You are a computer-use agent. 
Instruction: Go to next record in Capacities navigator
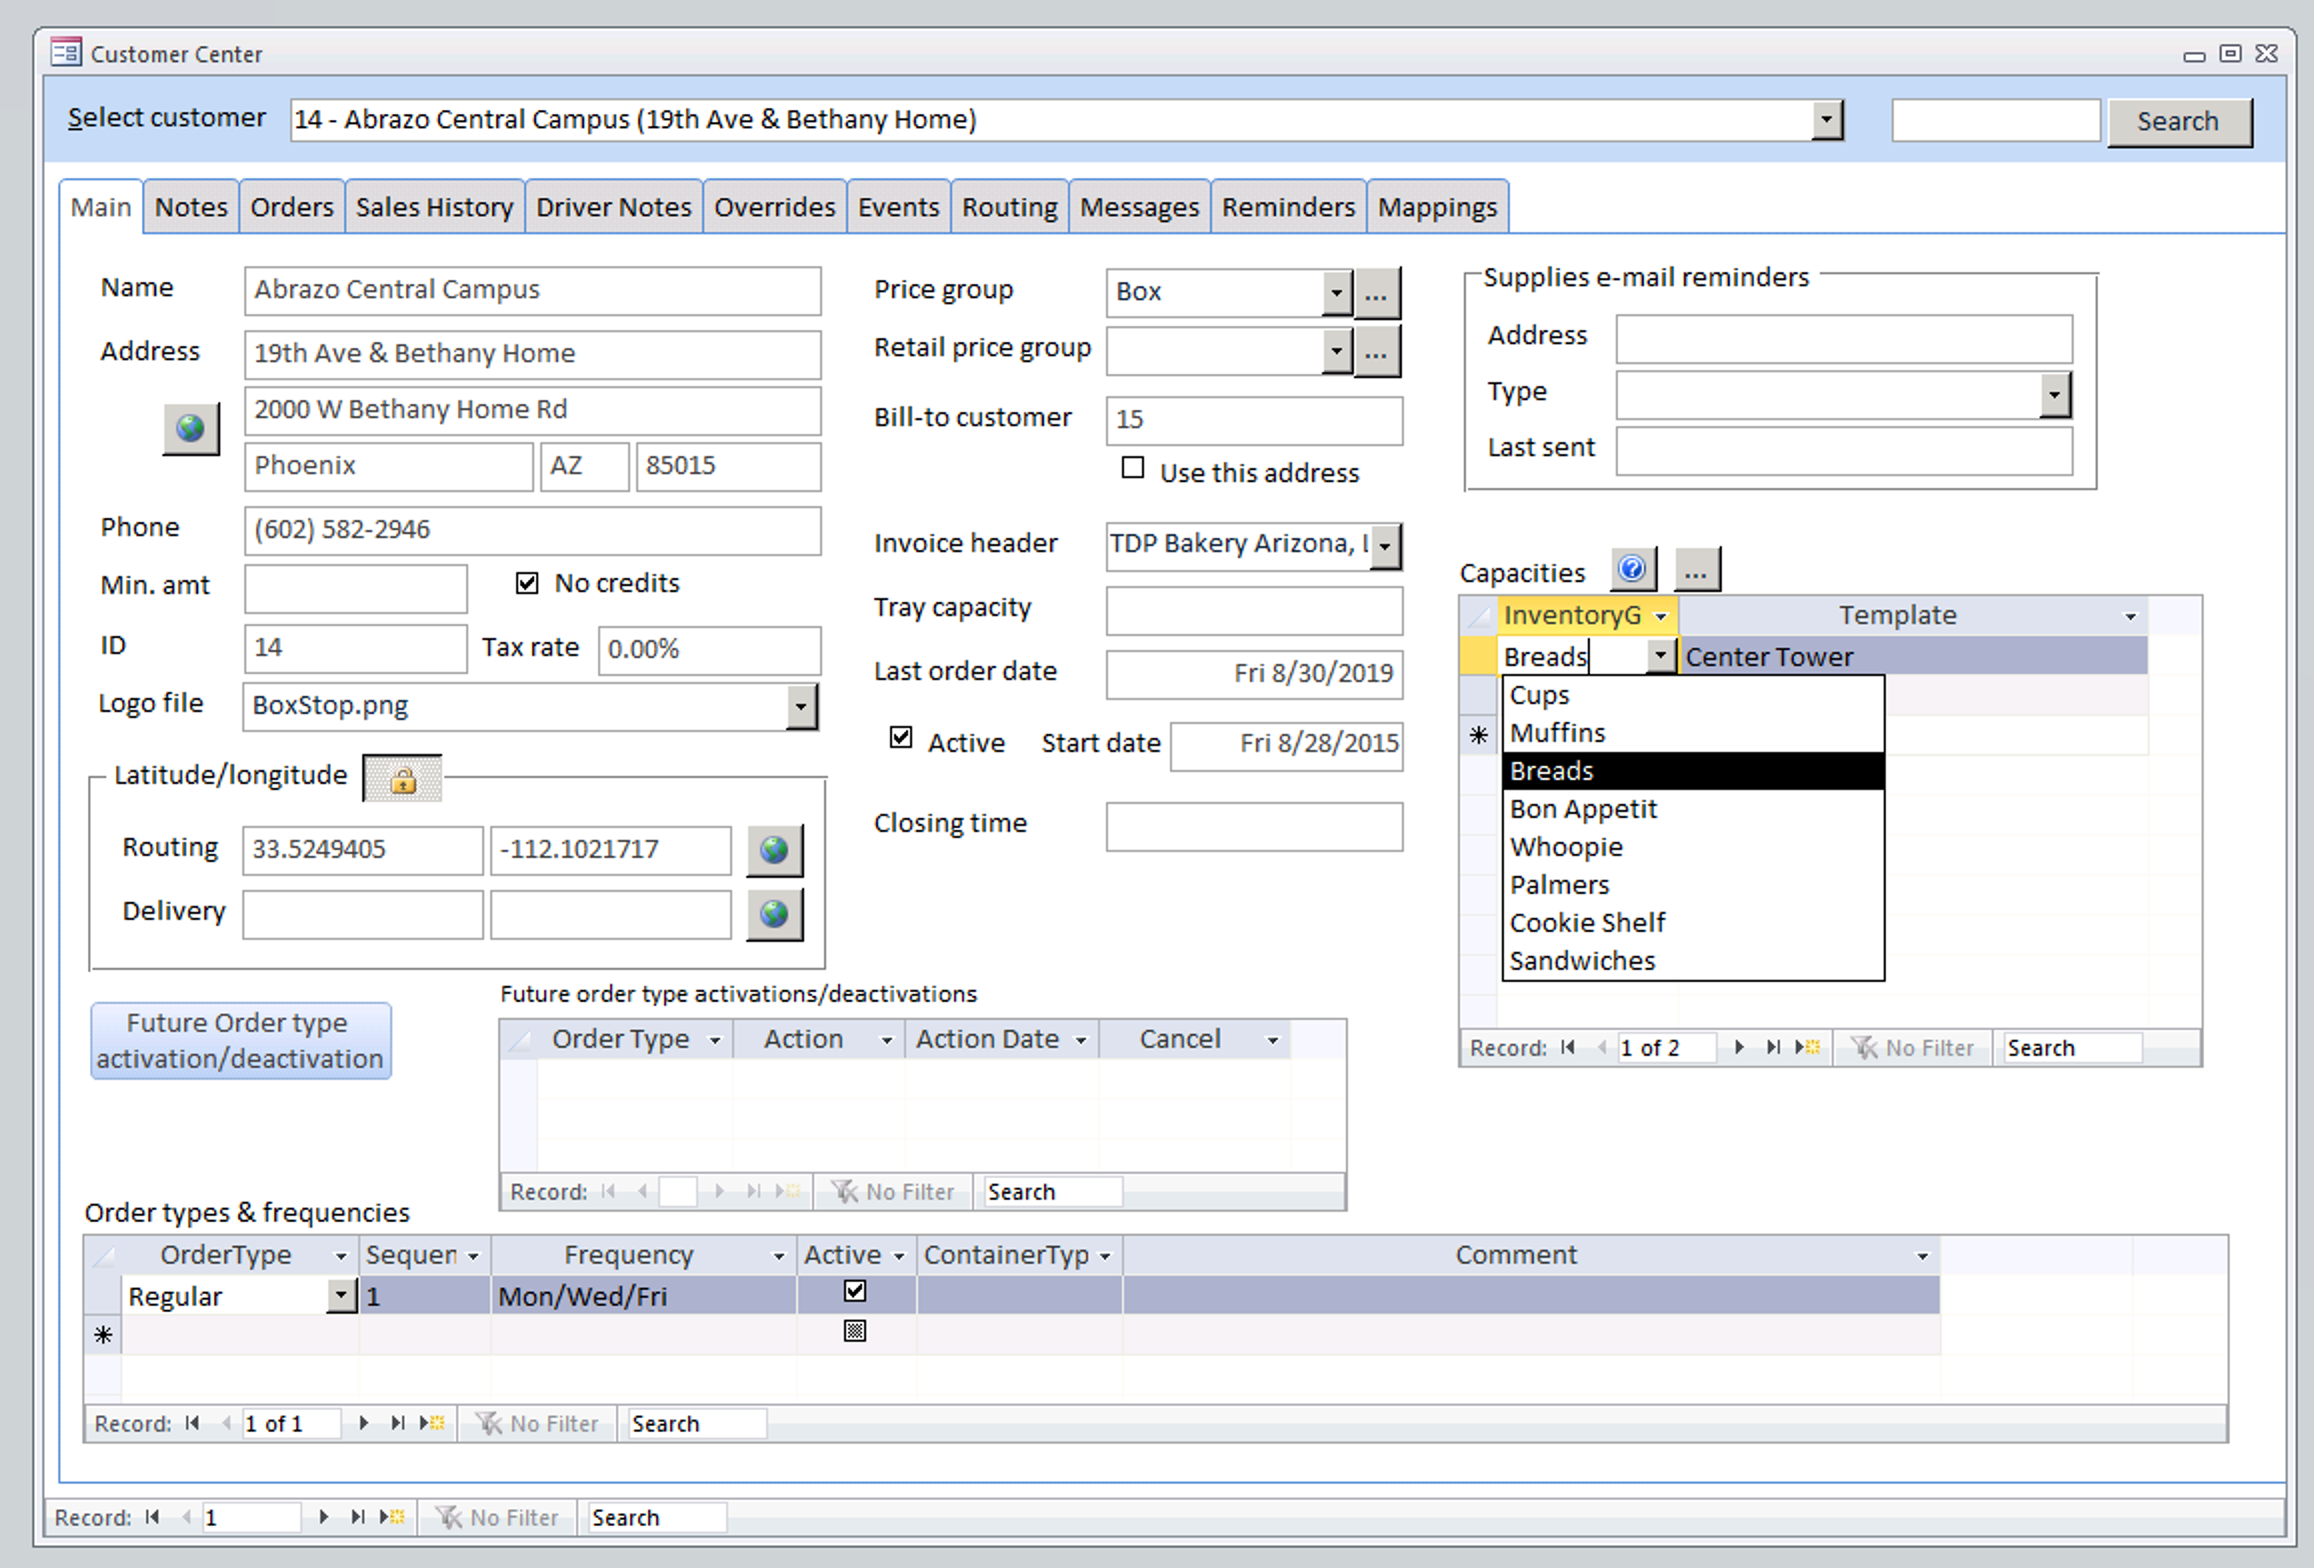[1739, 1047]
